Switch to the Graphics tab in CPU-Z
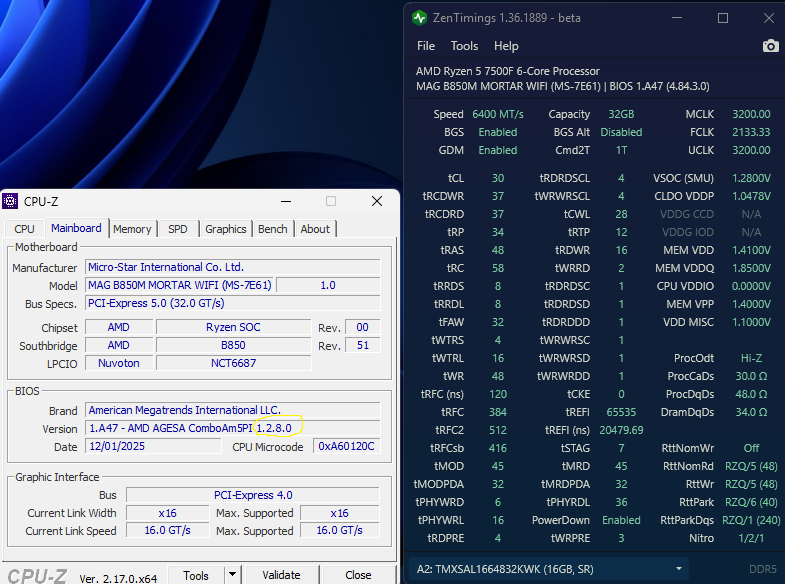The image size is (785, 584). pos(226,229)
